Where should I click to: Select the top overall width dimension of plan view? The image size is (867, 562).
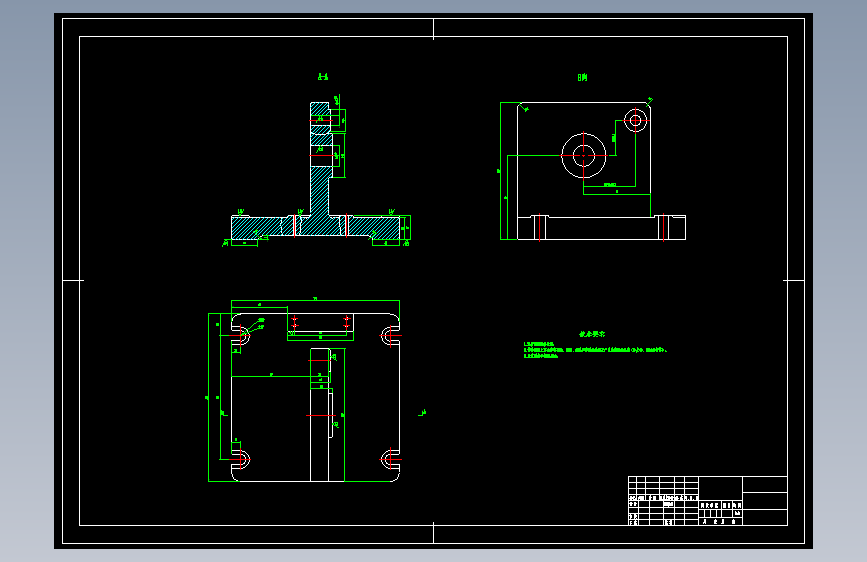(x=315, y=301)
